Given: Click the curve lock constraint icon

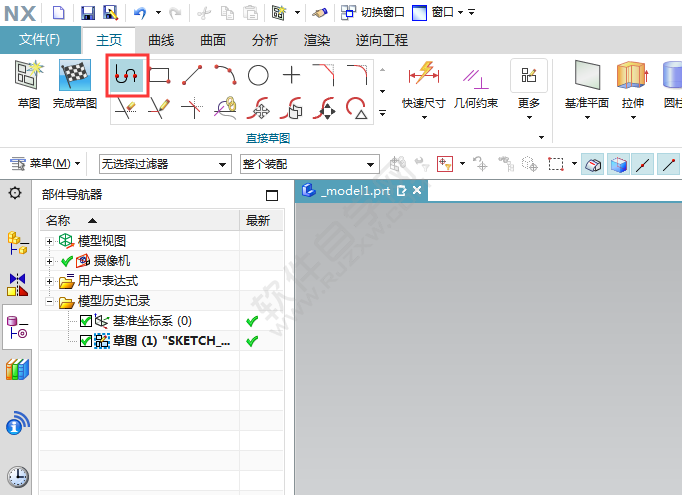Looking at the screenshot, I should click(x=225, y=108).
